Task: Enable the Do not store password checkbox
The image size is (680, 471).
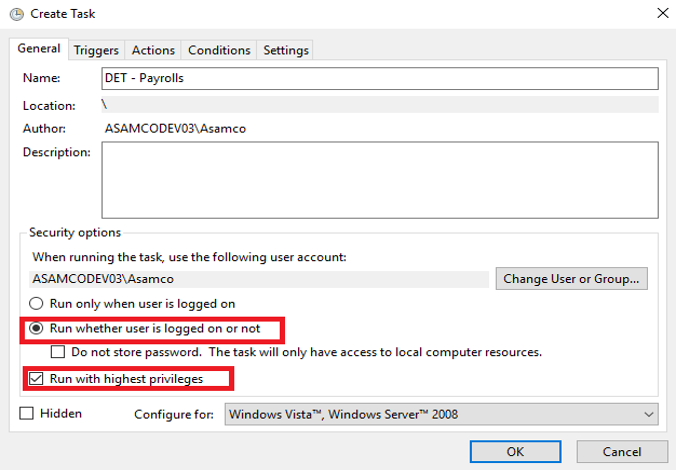Action: (x=59, y=352)
